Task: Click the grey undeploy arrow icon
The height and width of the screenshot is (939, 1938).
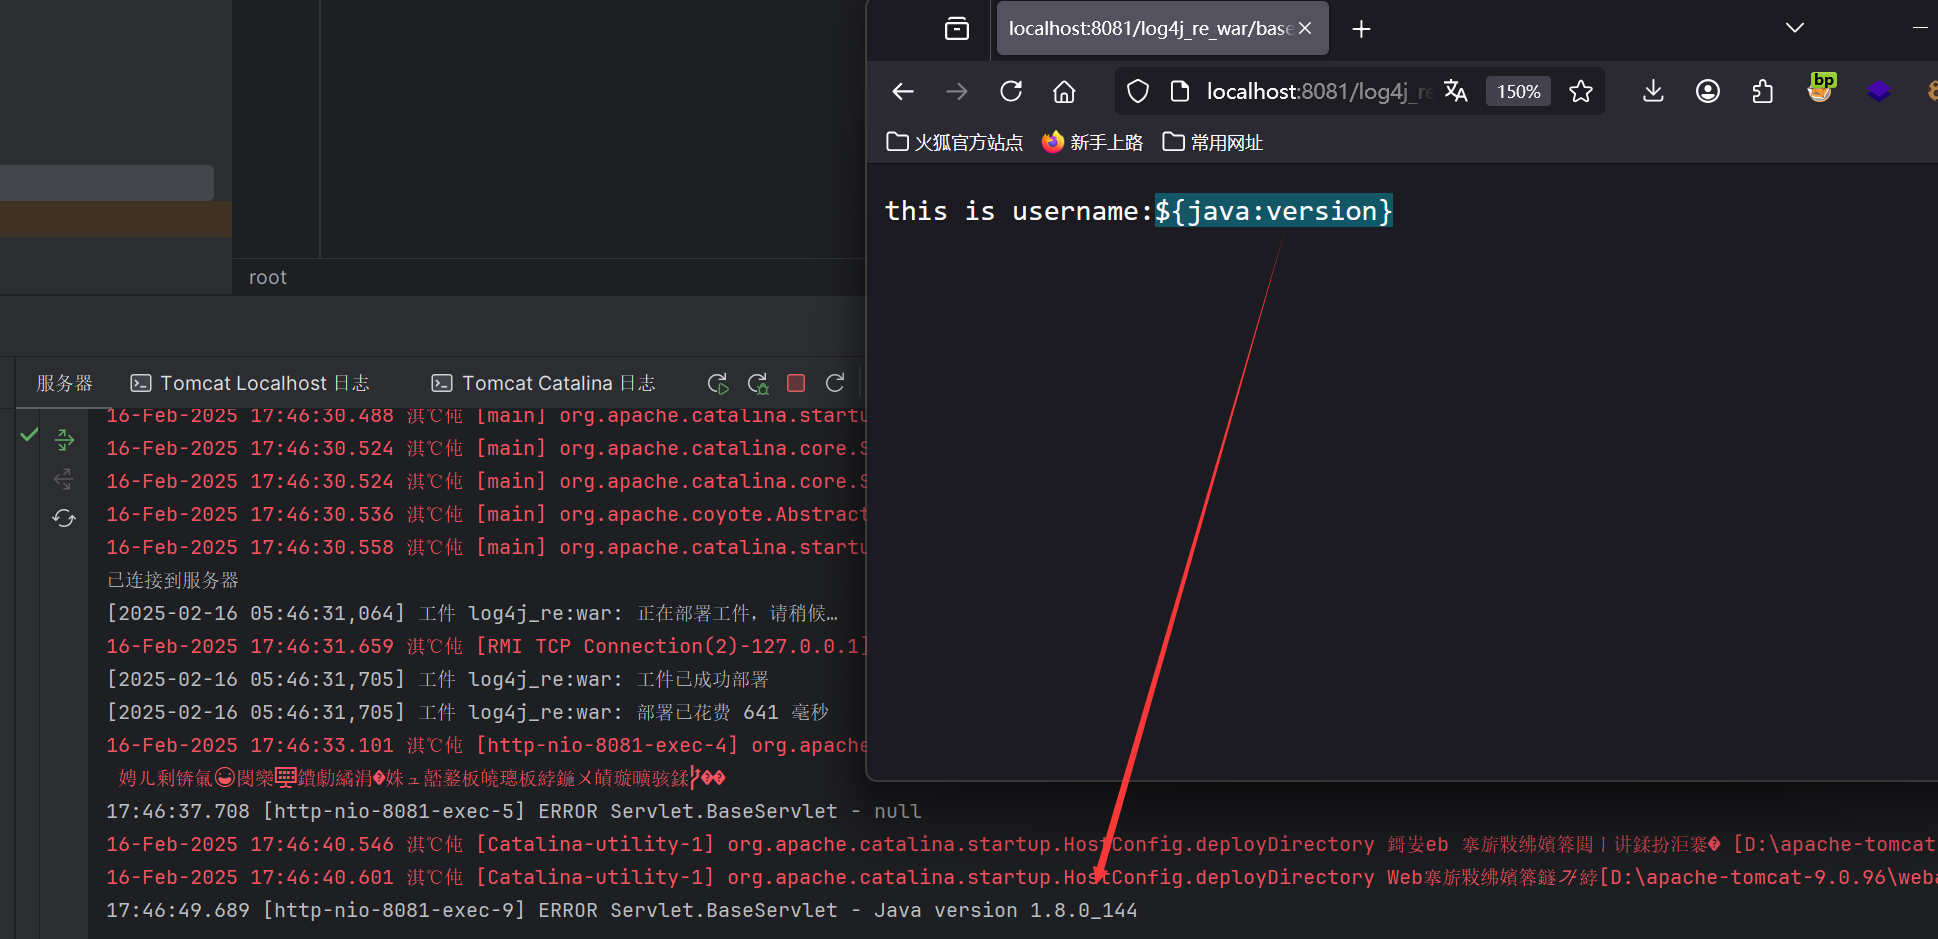Action: [64, 480]
